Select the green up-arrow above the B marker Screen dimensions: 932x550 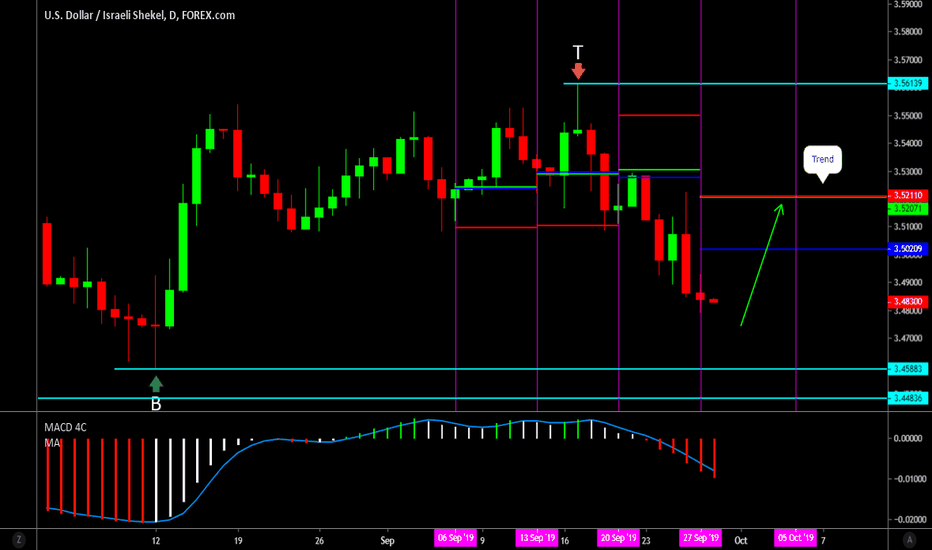(x=156, y=384)
